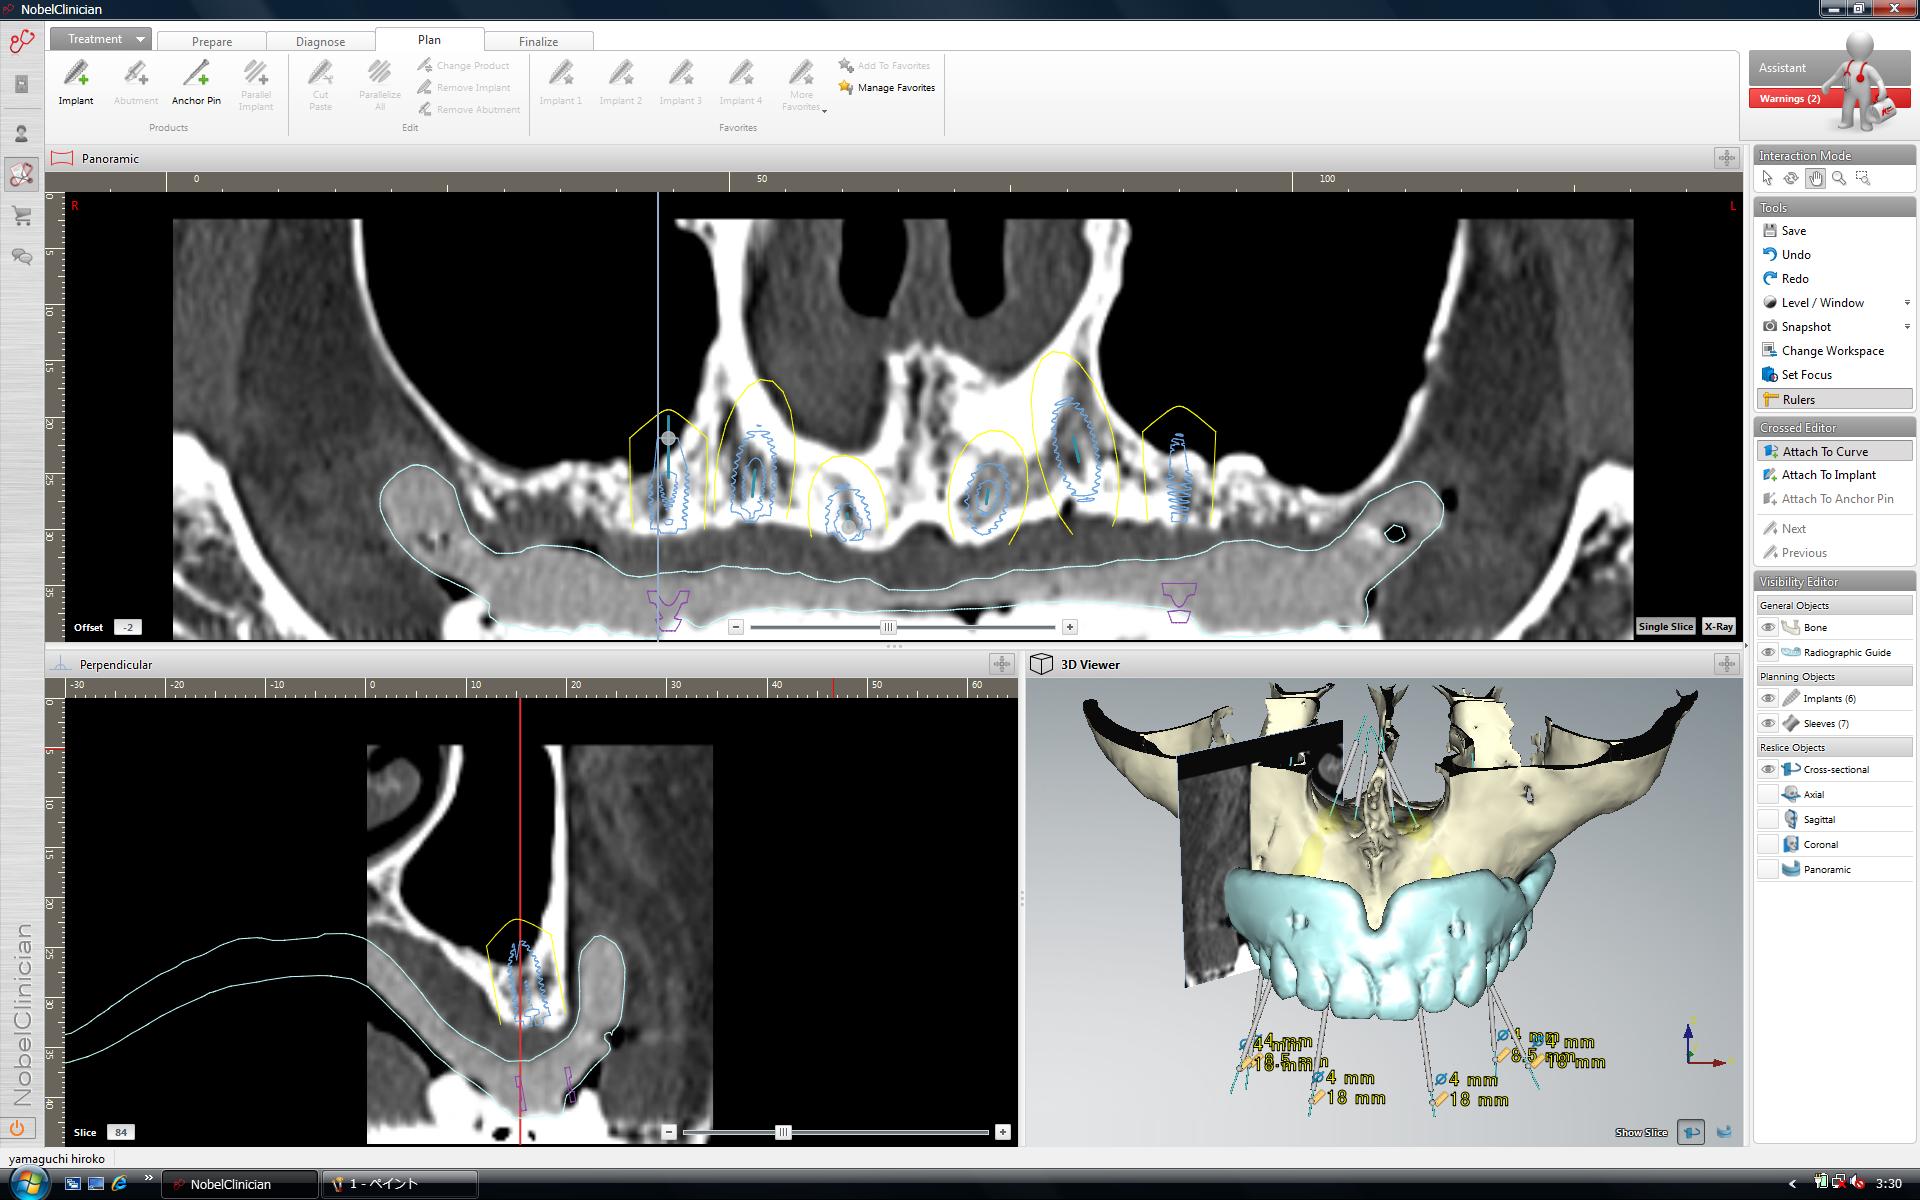Click the X-Ray mode button

(x=1718, y=626)
